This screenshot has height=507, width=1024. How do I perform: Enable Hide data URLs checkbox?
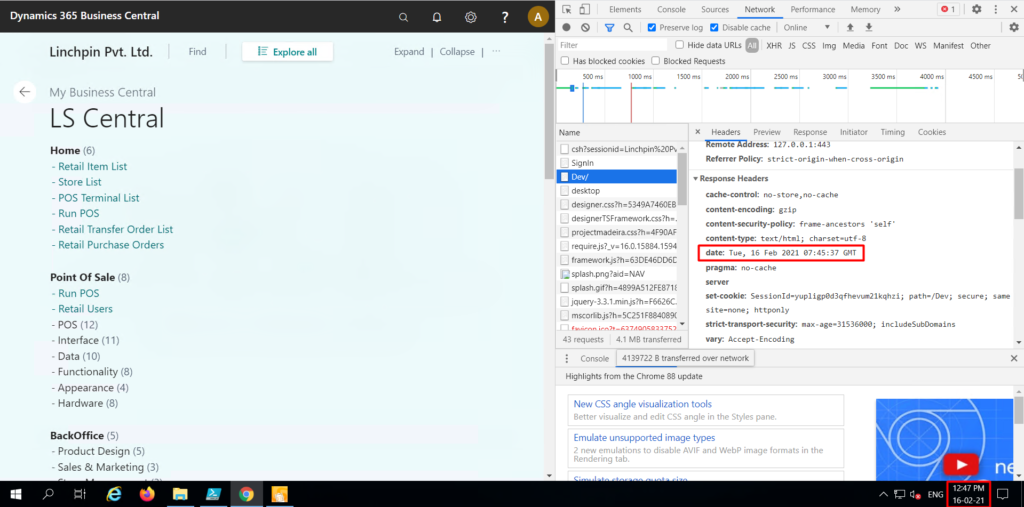pos(679,45)
